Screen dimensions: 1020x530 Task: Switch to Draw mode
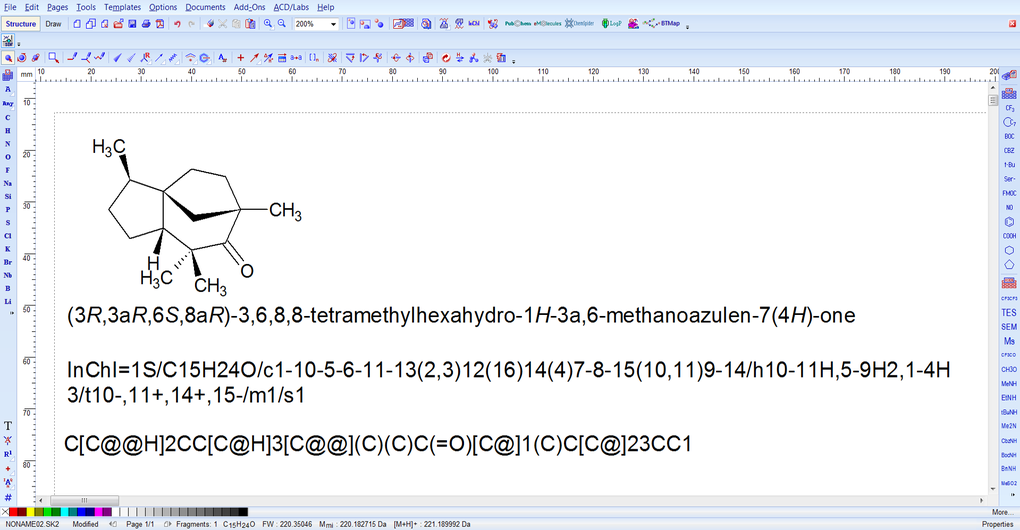click(53, 24)
